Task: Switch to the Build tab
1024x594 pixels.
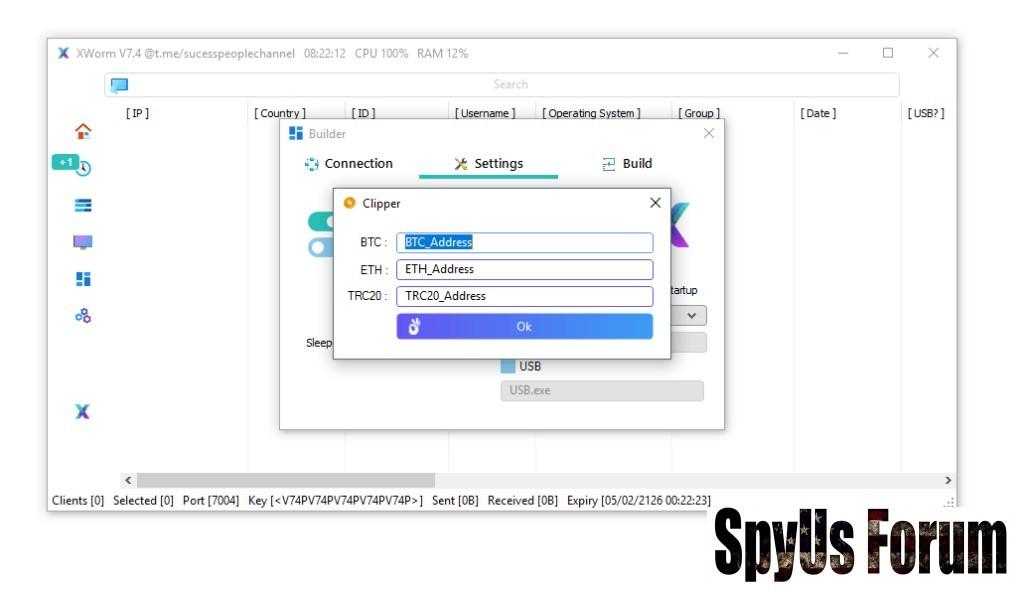Action: 627,164
